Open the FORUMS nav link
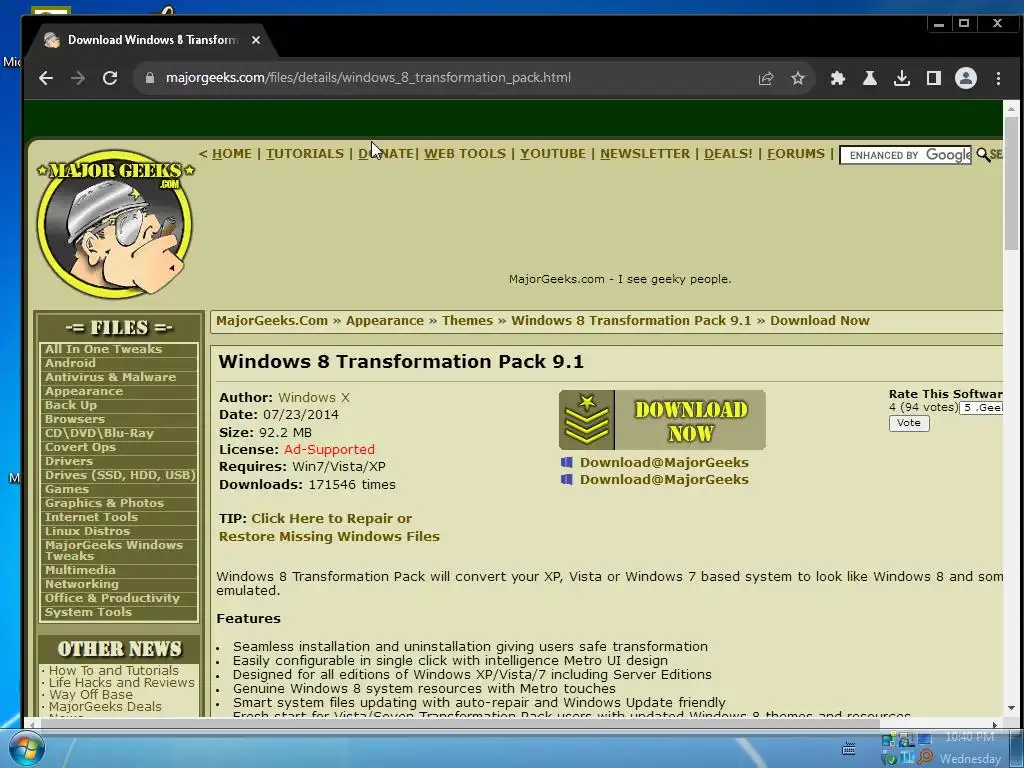Image resolution: width=1024 pixels, height=768 pixels. [x=795, y=153]
